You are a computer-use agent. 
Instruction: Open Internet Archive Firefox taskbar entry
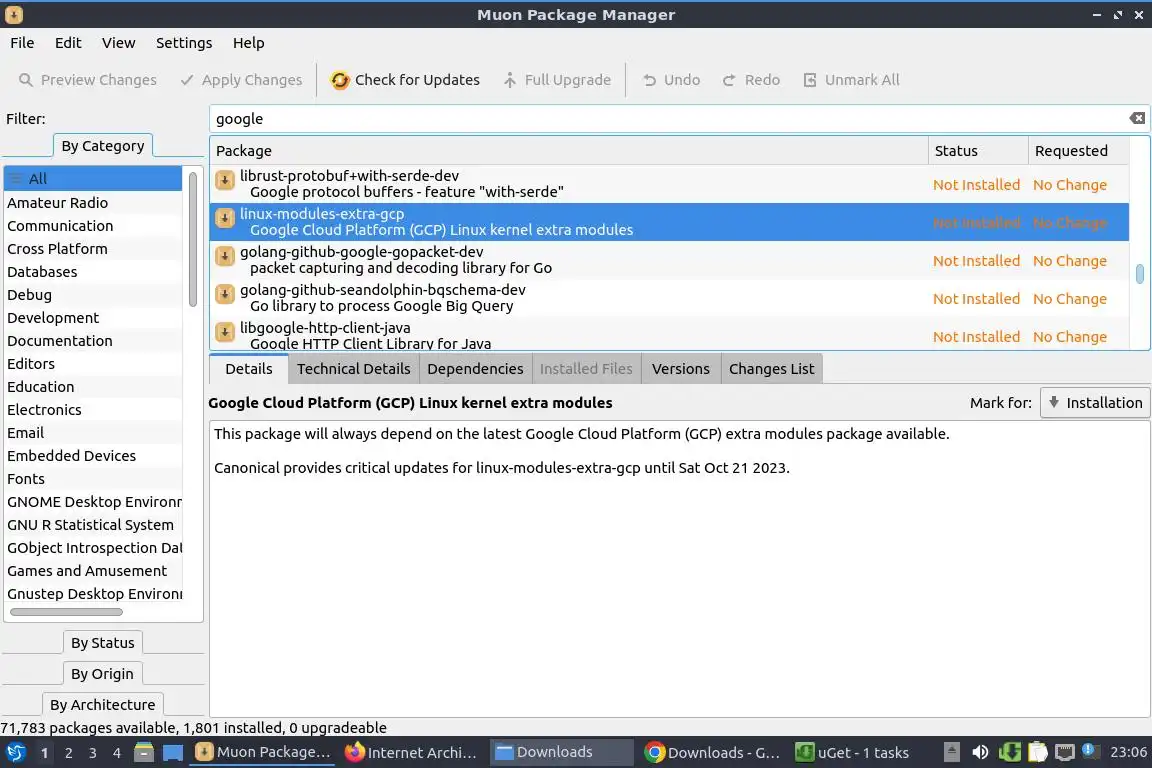tap(411, 753)
